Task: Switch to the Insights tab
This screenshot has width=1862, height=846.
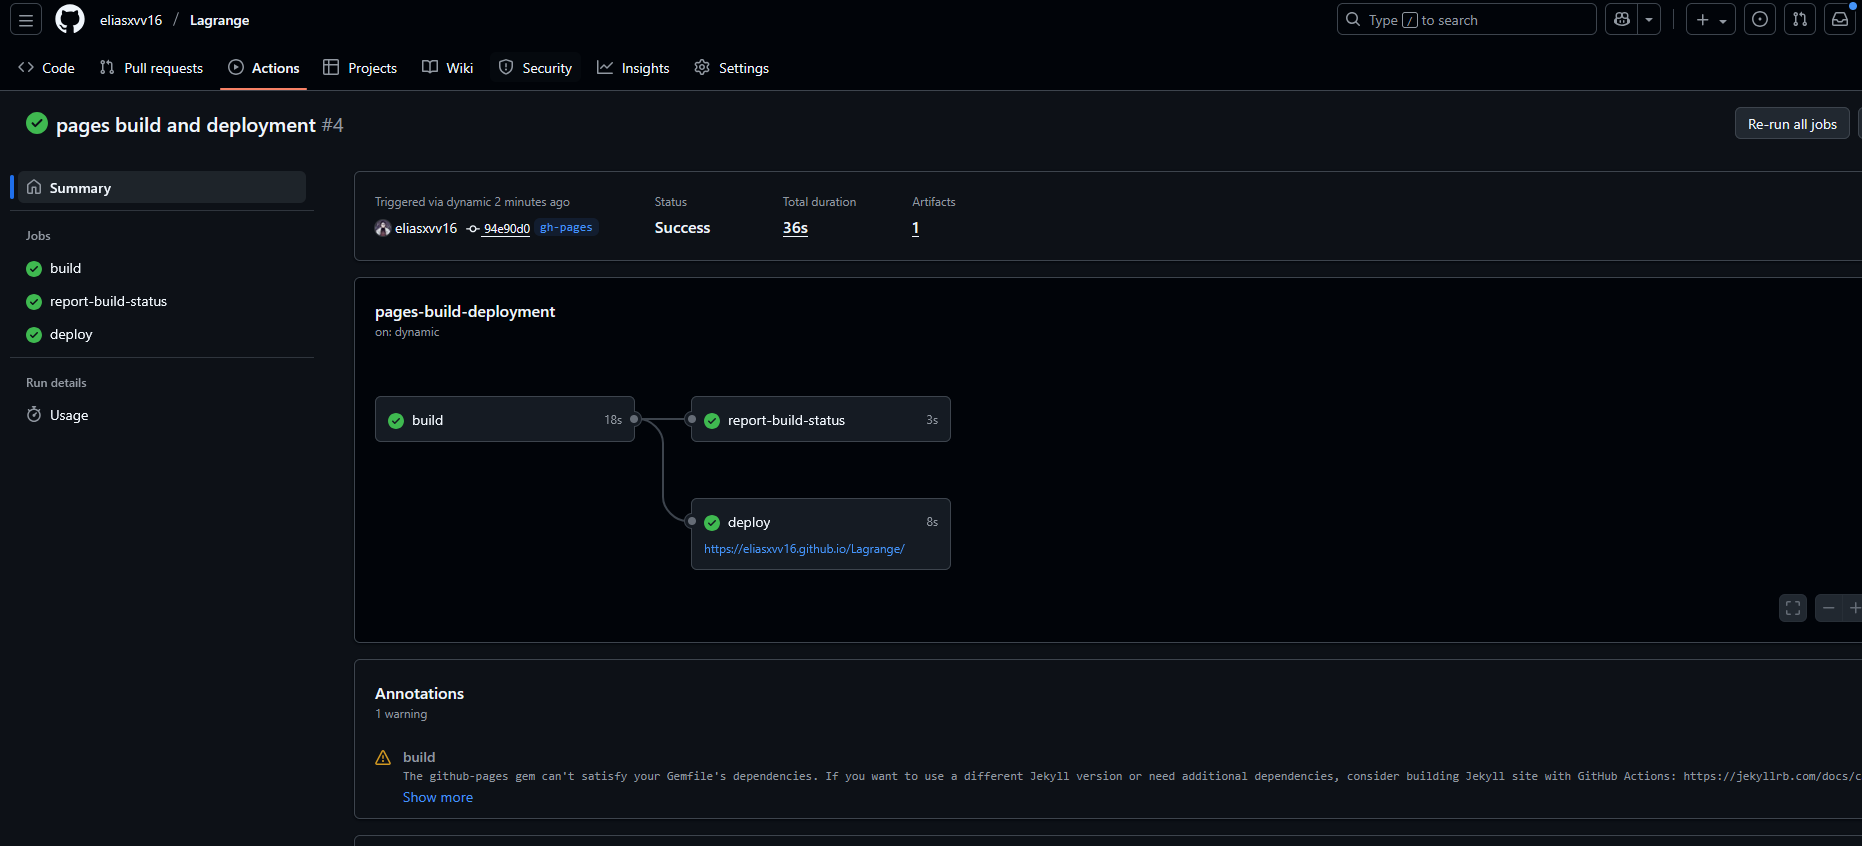Action: pos(633,68)
